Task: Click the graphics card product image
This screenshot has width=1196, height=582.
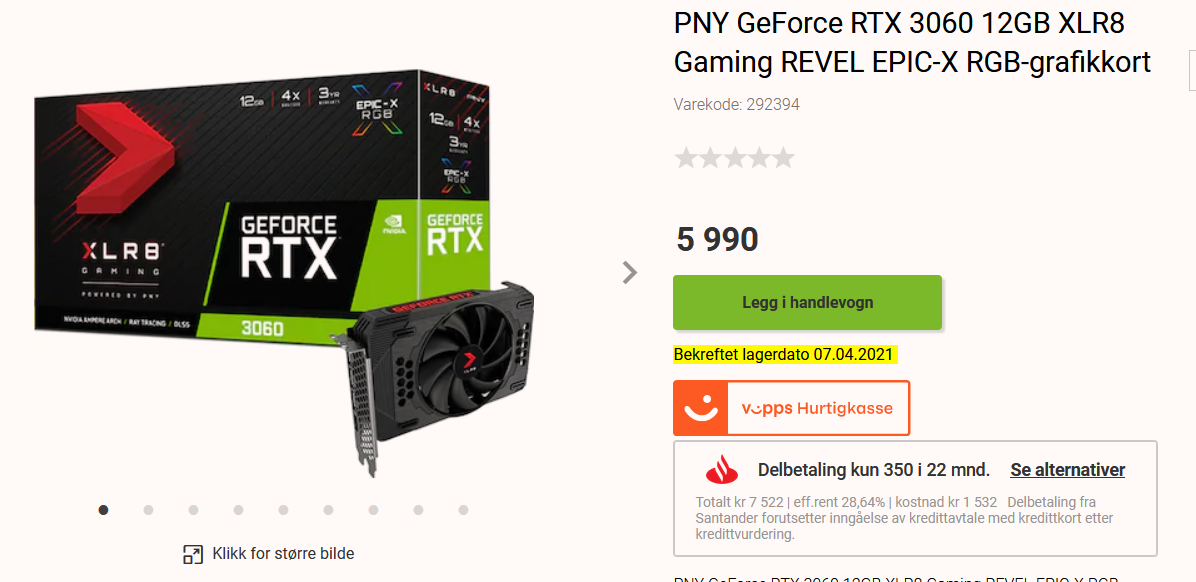Action: click(x=259, y=275)
